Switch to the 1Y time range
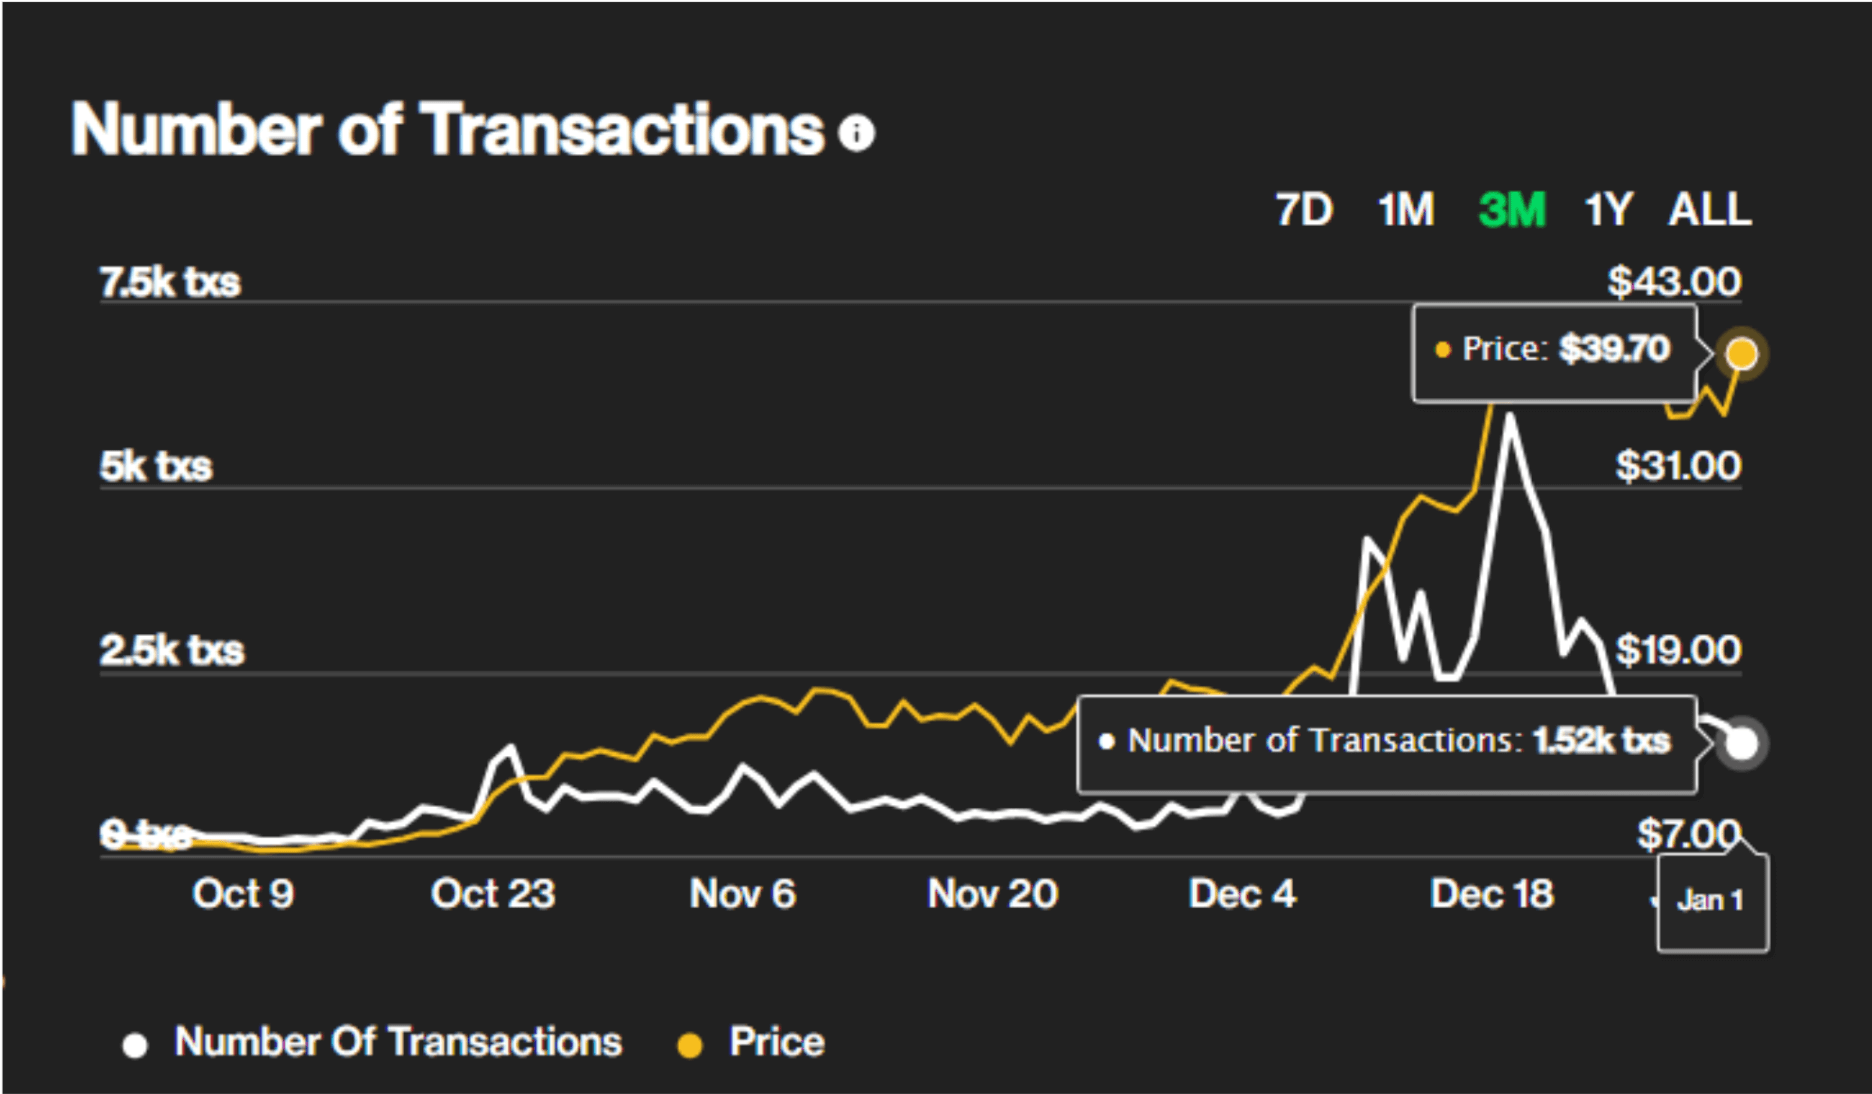 (x=1607, y=210)
